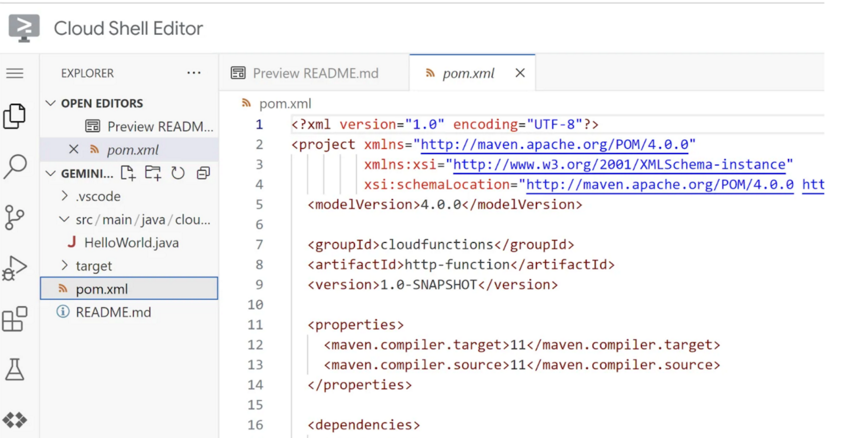The image size is (856, 438).
Task: Click the New Folder icon in explorer
Action: click(153, 173)
